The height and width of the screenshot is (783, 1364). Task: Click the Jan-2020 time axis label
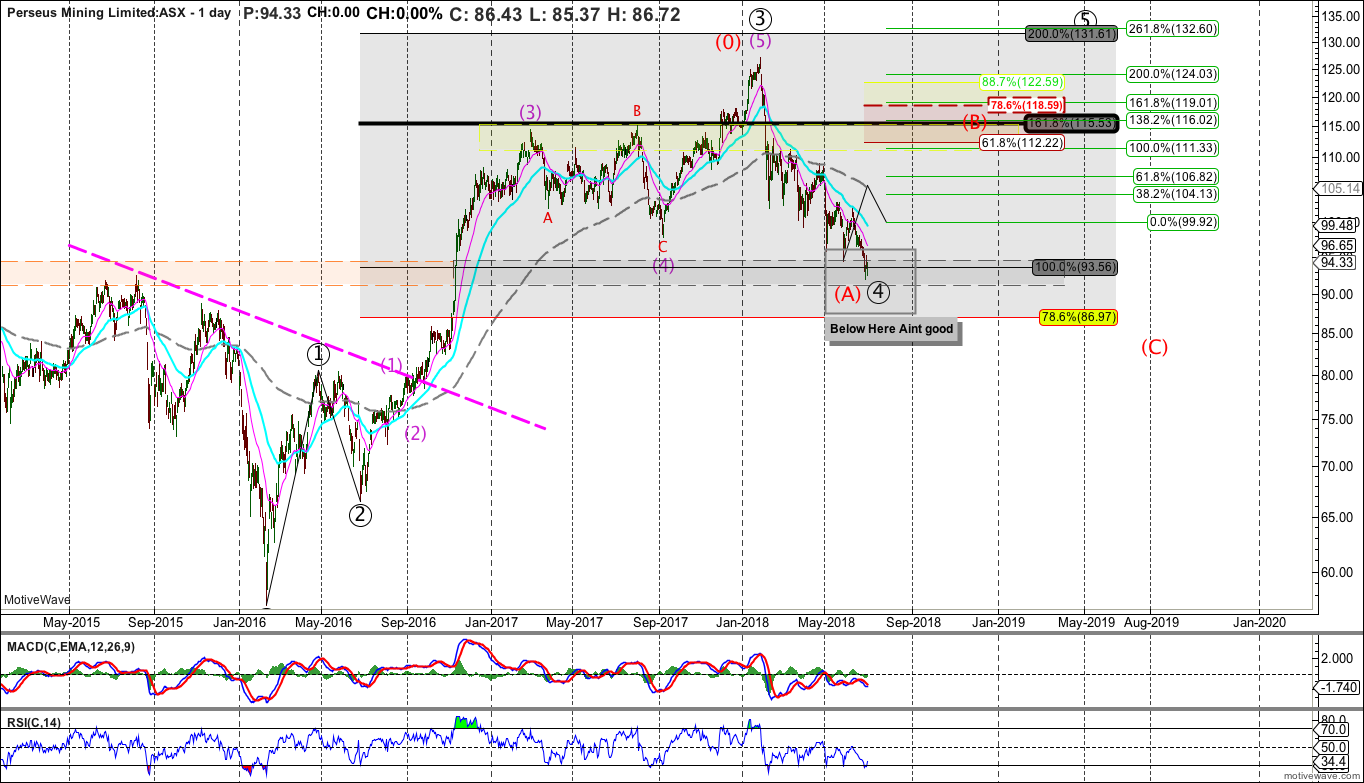pyautogui.click(x=1258, y=622)
